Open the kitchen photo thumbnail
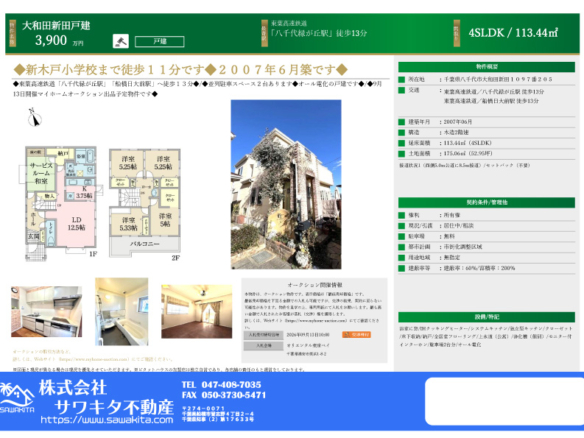Viewport: 584px width, 438px height. [x=47, y=312]
